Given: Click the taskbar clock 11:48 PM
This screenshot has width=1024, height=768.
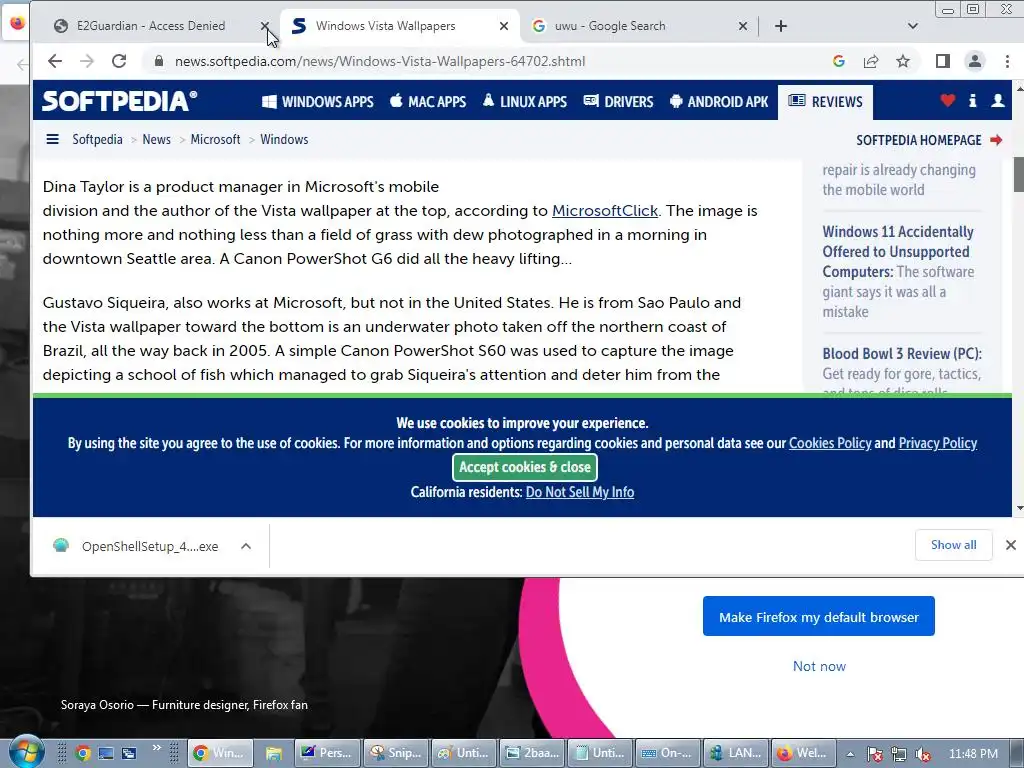Looking at the screenshot, I should tap(973, 753).
